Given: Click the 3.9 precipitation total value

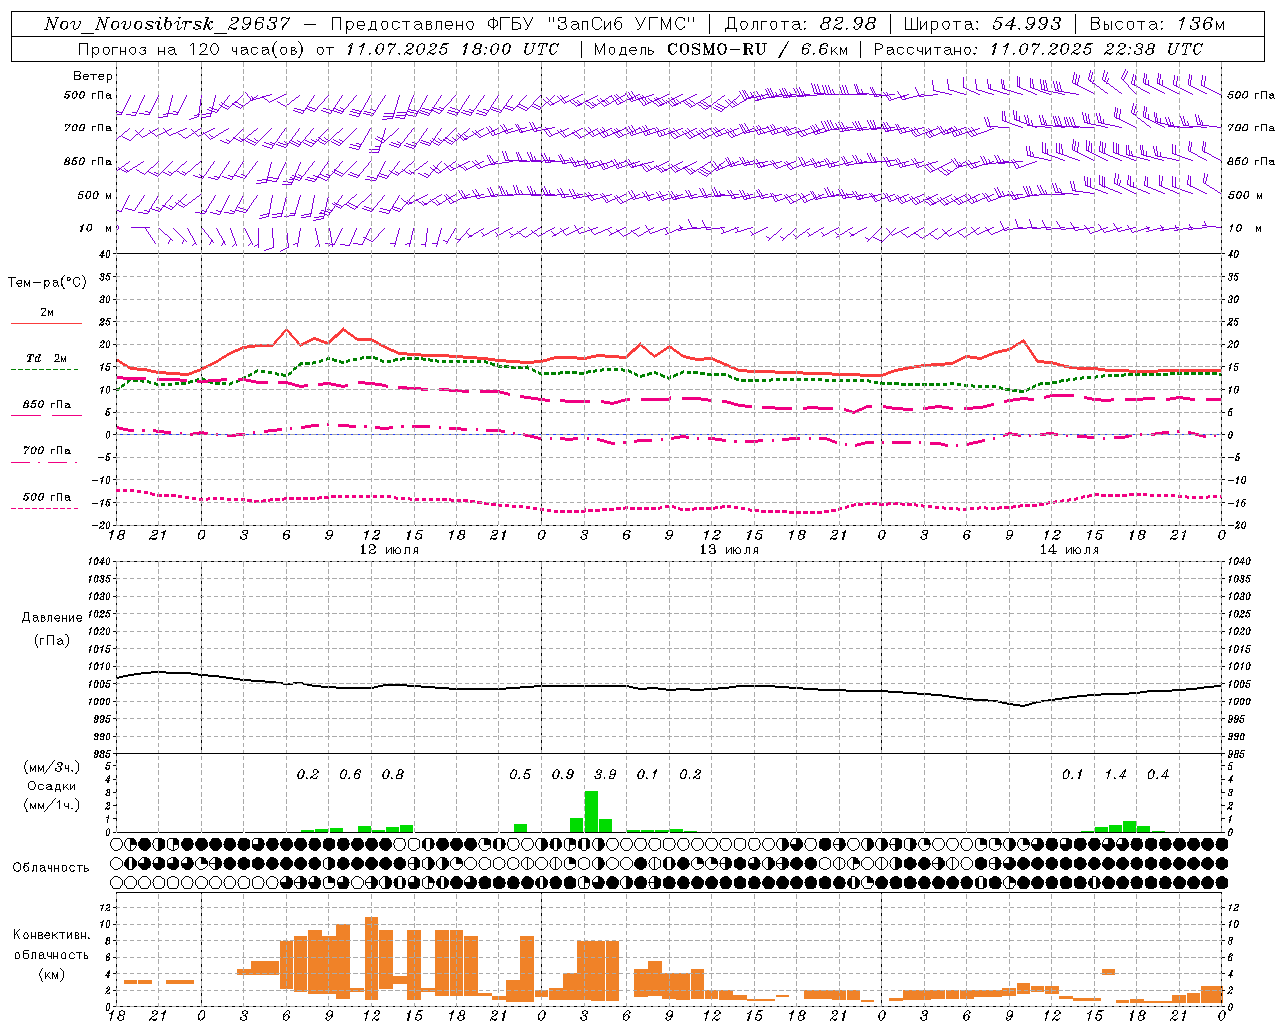Looking at the screenshot, I should click(x=605, y=774).
